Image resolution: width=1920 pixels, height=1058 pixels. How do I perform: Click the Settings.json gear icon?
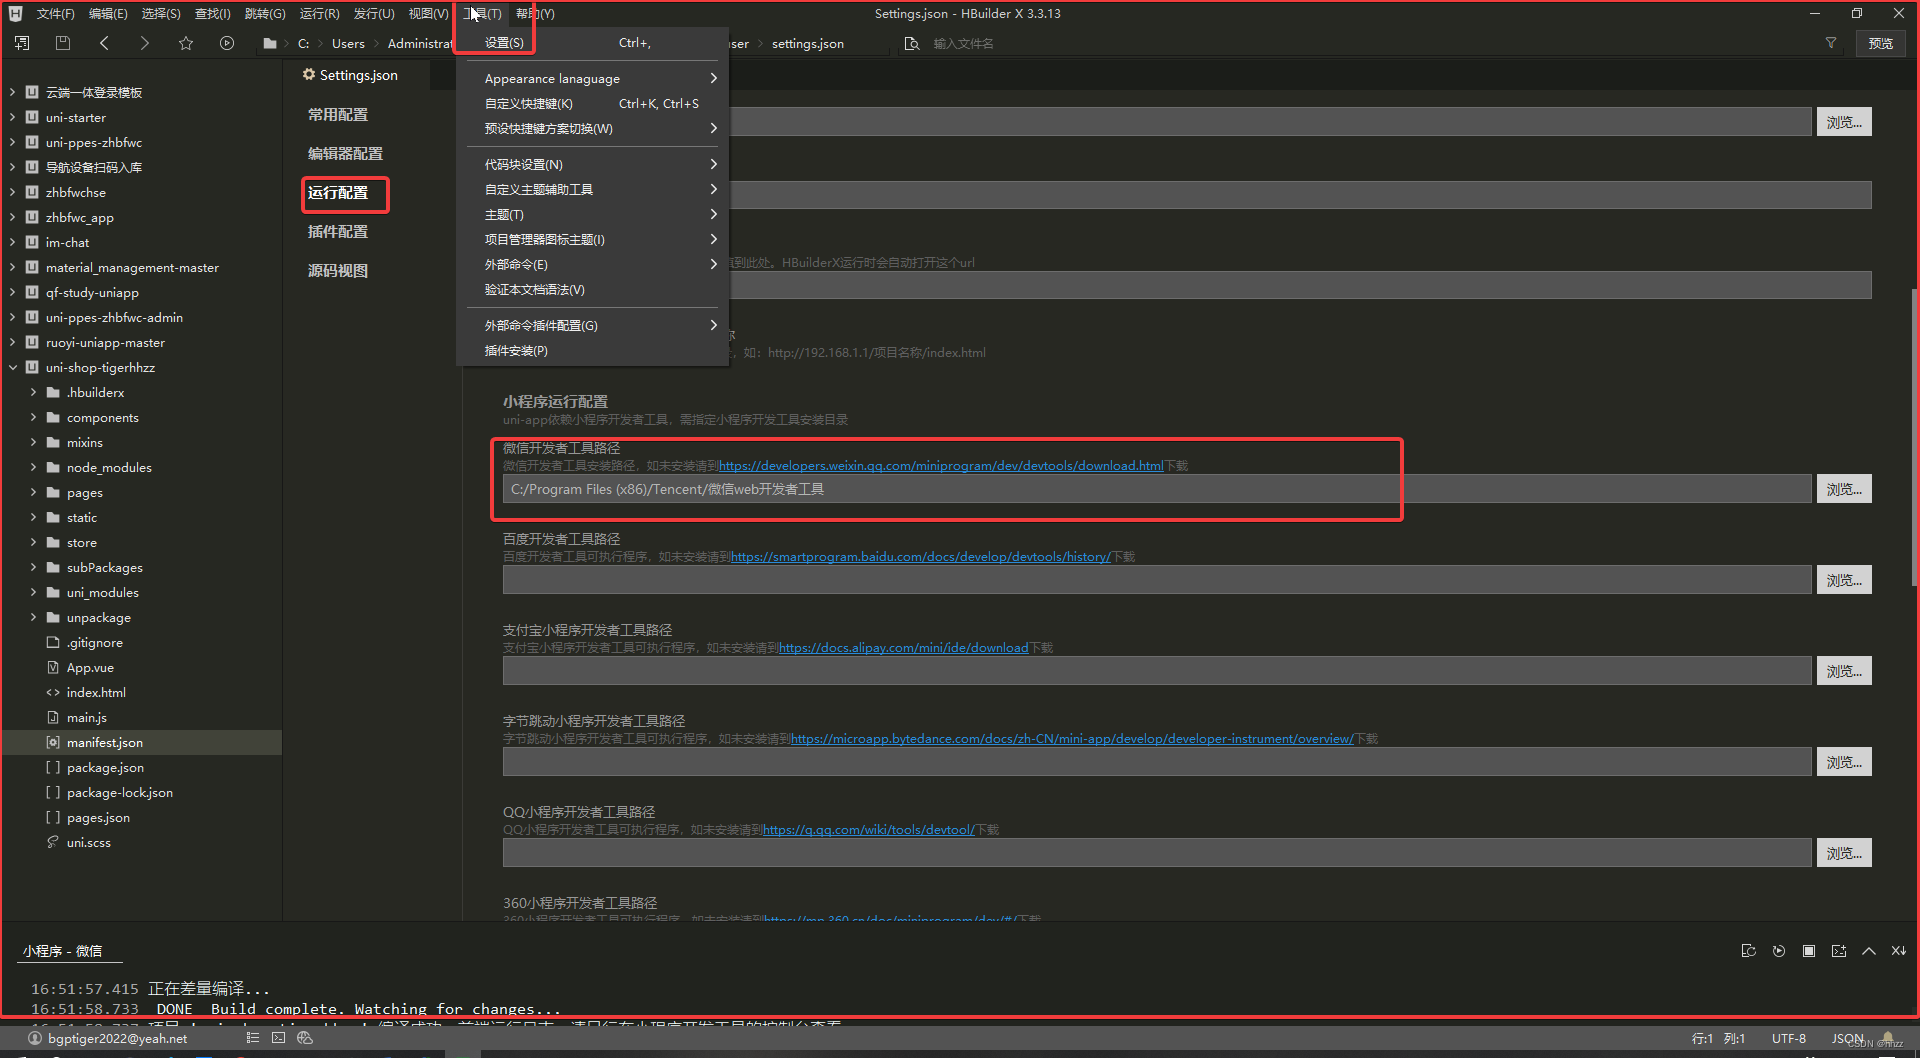tap(309, 74)
